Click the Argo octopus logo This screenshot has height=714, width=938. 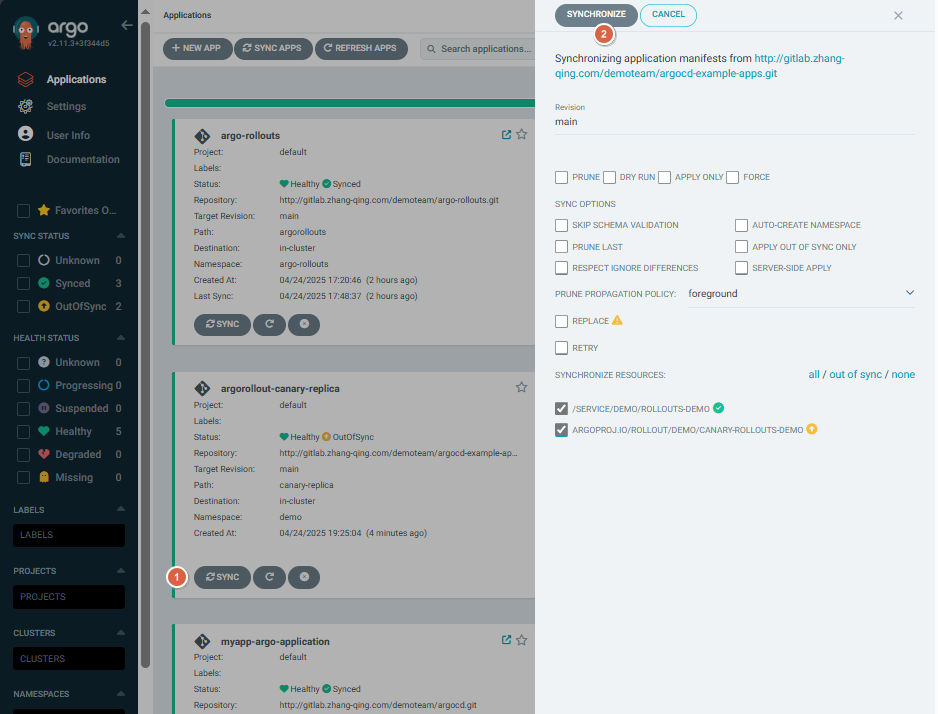coord(25,33)
